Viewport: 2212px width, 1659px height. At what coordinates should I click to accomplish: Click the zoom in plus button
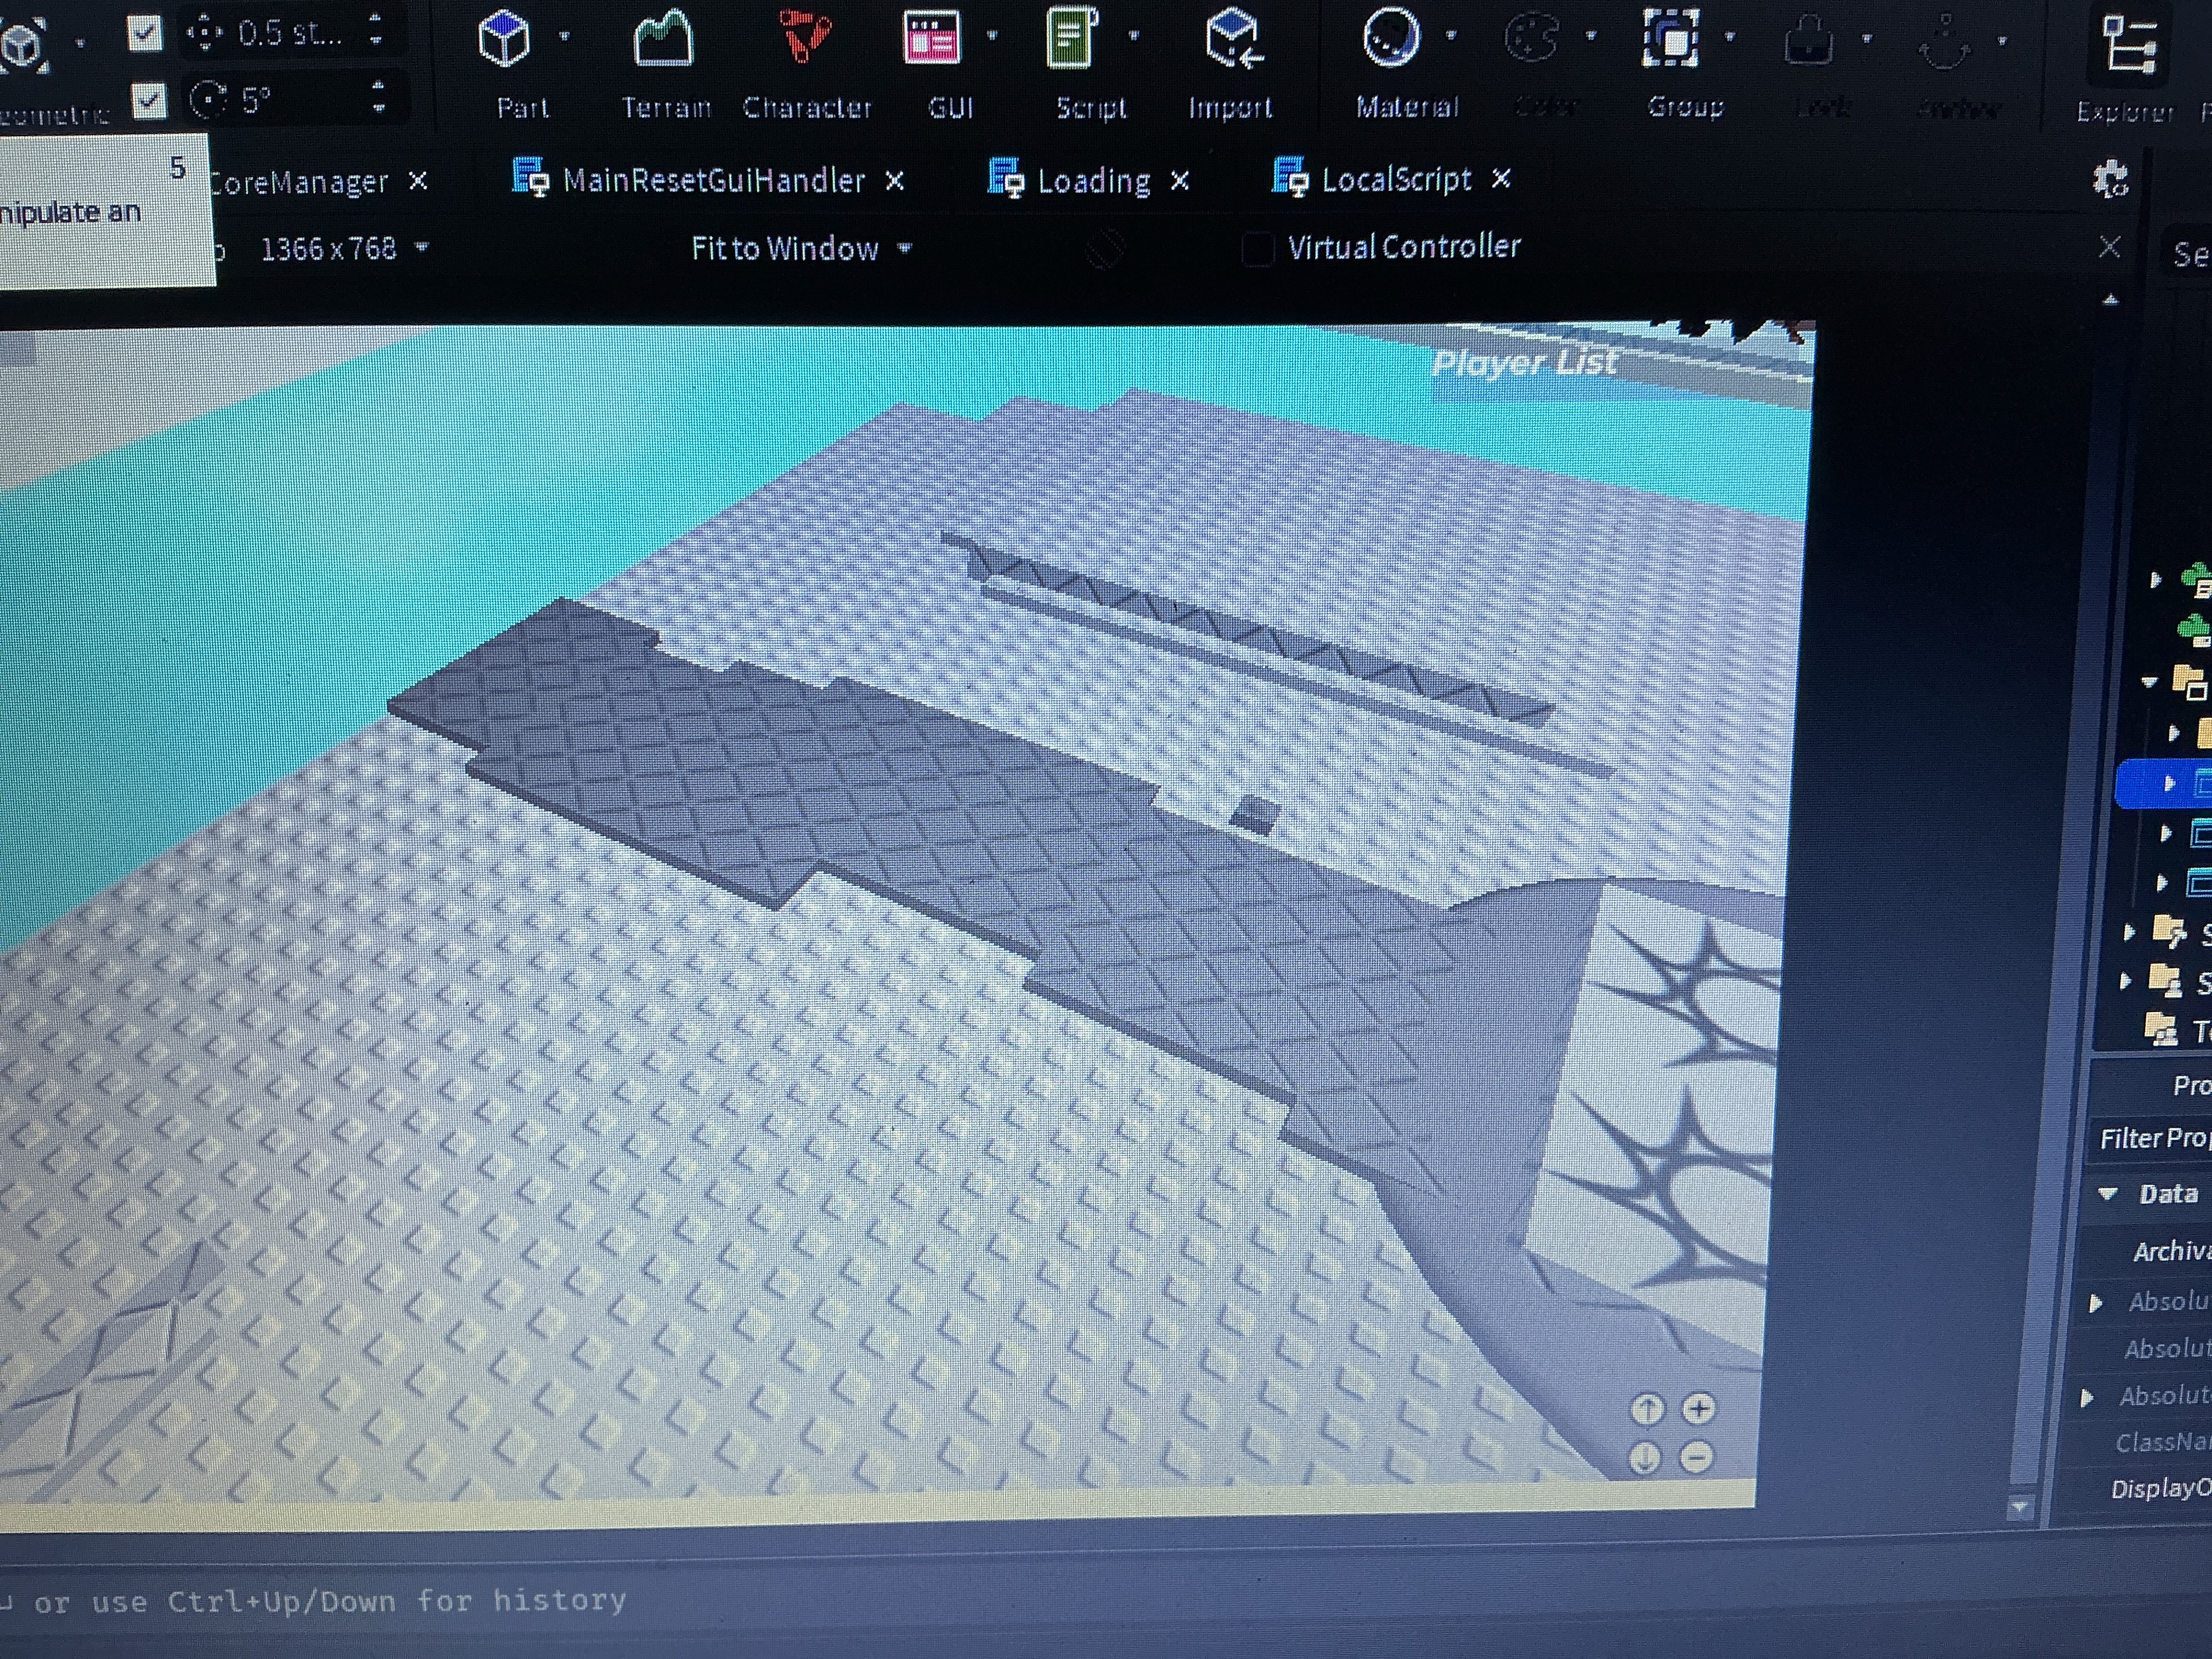1698,1409
